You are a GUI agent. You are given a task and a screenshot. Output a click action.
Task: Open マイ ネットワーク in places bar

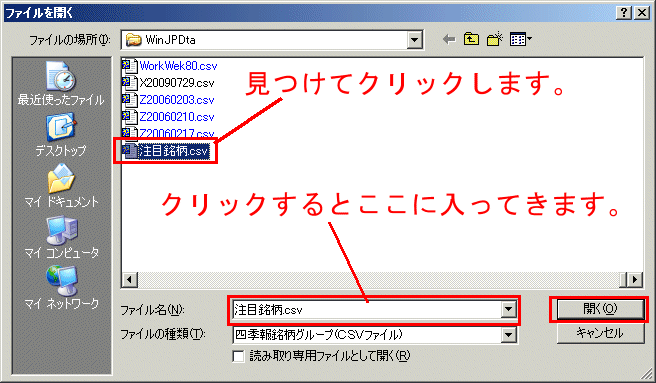click(61, 288)
